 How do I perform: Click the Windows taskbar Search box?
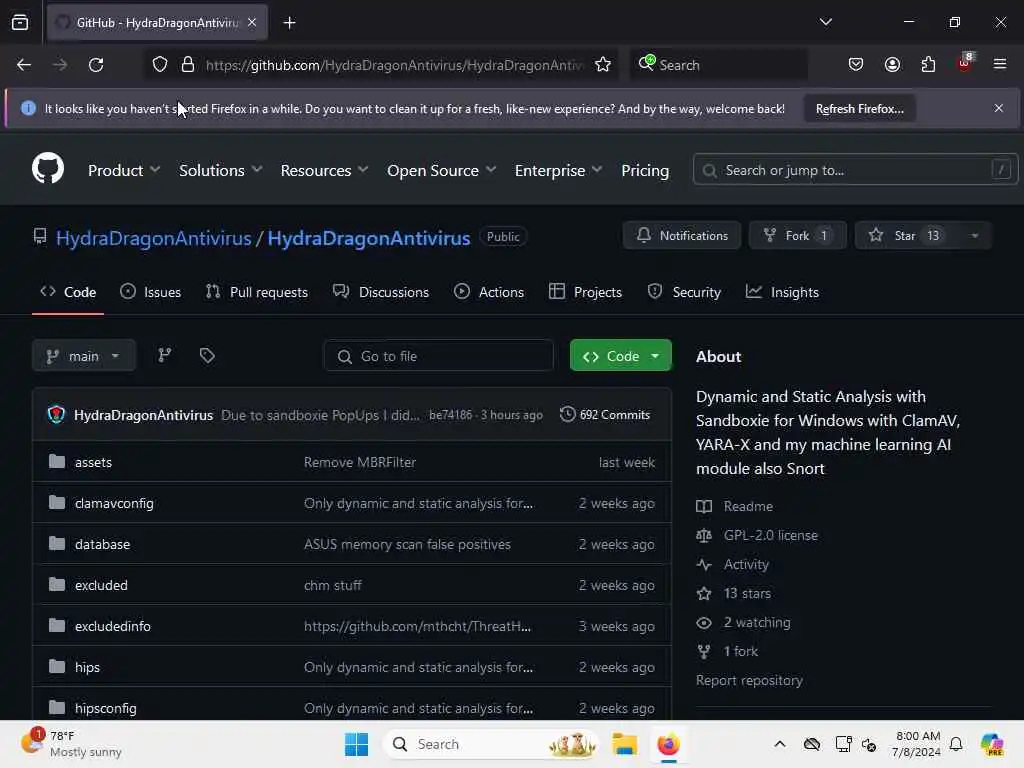[x=492, y=744]
